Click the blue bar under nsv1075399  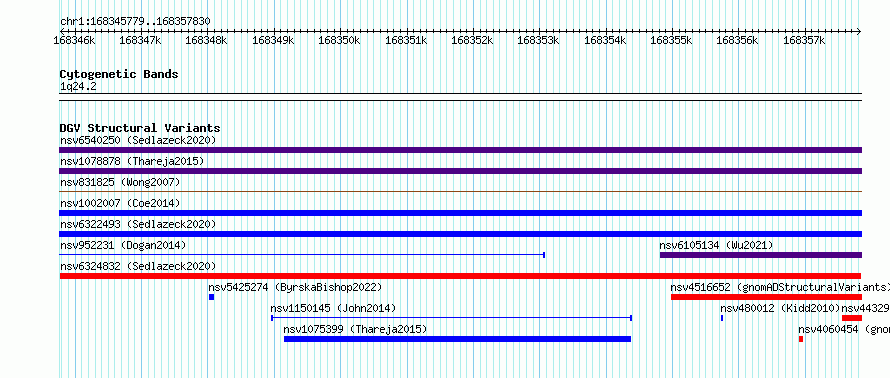click(x=457, y=339)
